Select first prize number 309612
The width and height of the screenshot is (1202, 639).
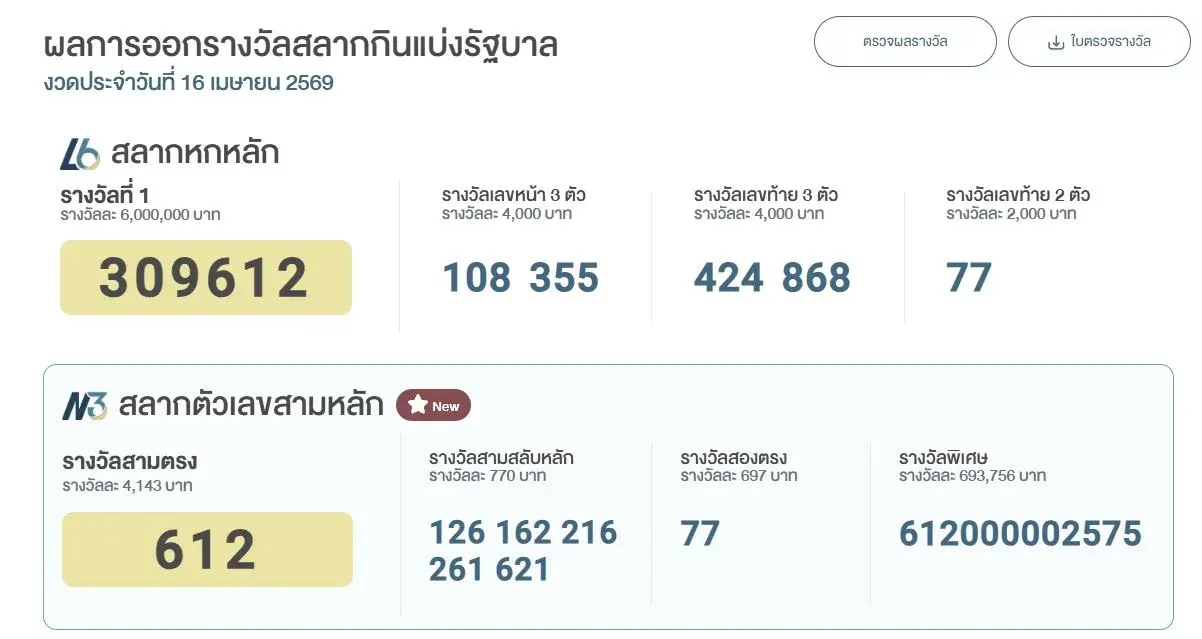[205, 278]
